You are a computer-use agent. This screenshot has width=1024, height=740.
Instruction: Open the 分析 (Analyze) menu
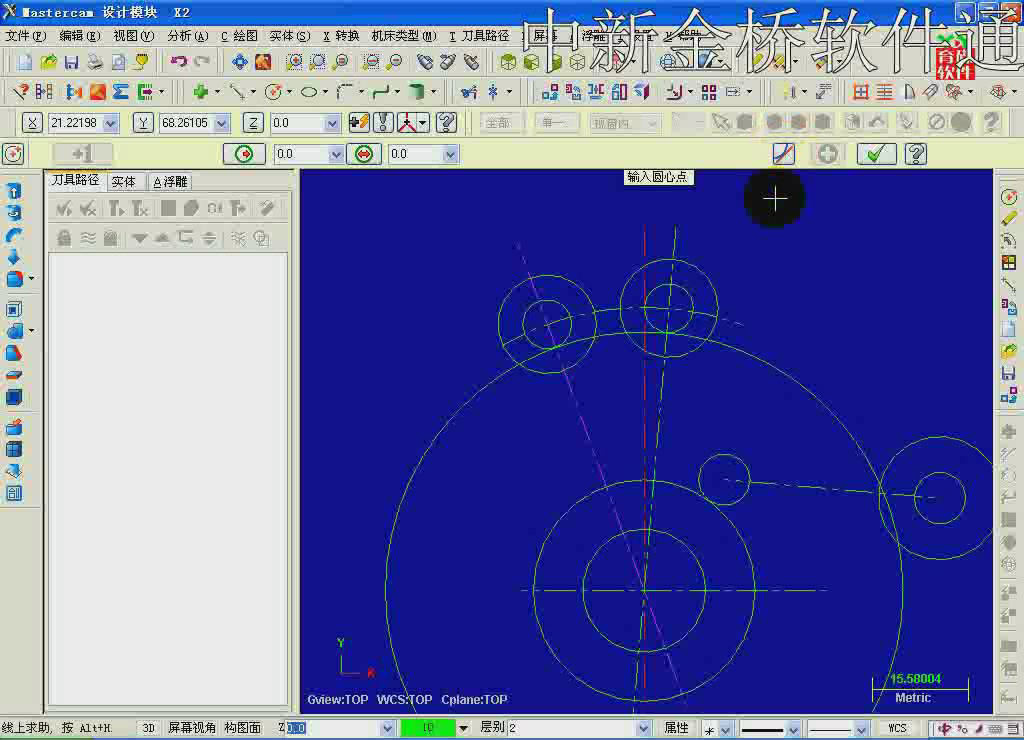(x=187, y=36)
